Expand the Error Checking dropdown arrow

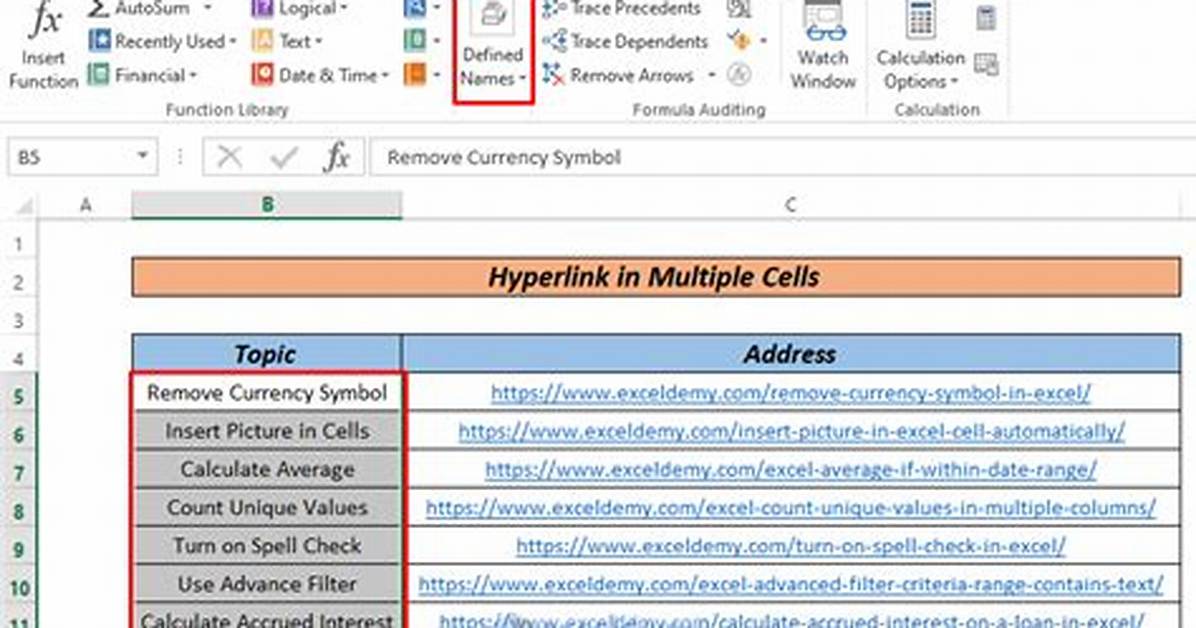[763, 41]
